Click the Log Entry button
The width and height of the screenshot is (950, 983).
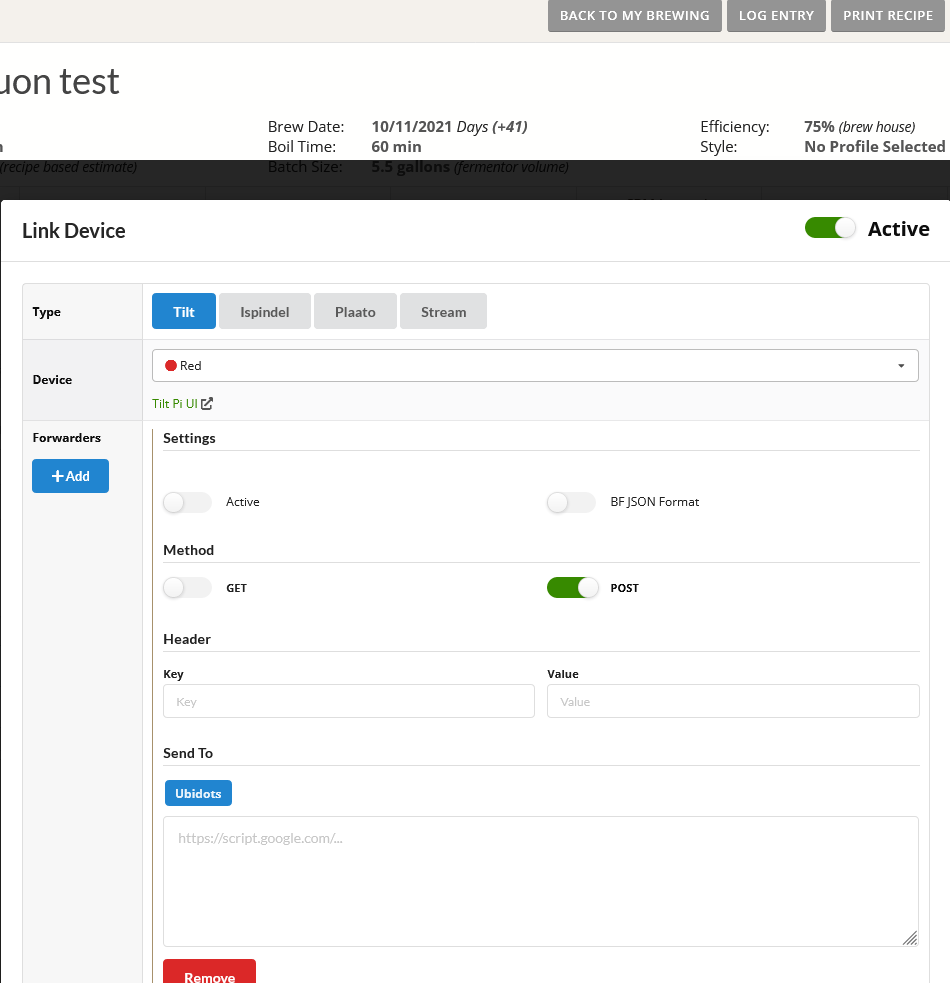pos(776,16)
